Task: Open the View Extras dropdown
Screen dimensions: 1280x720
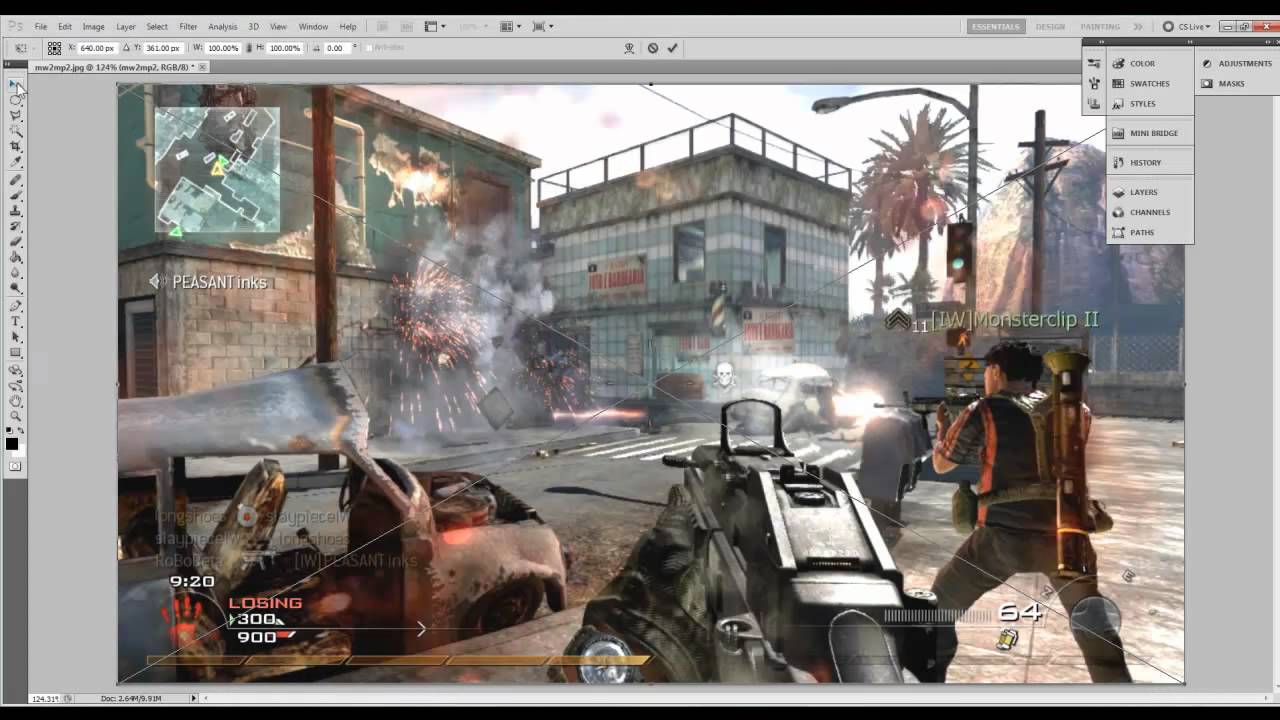Action: [x=436, y=27]
